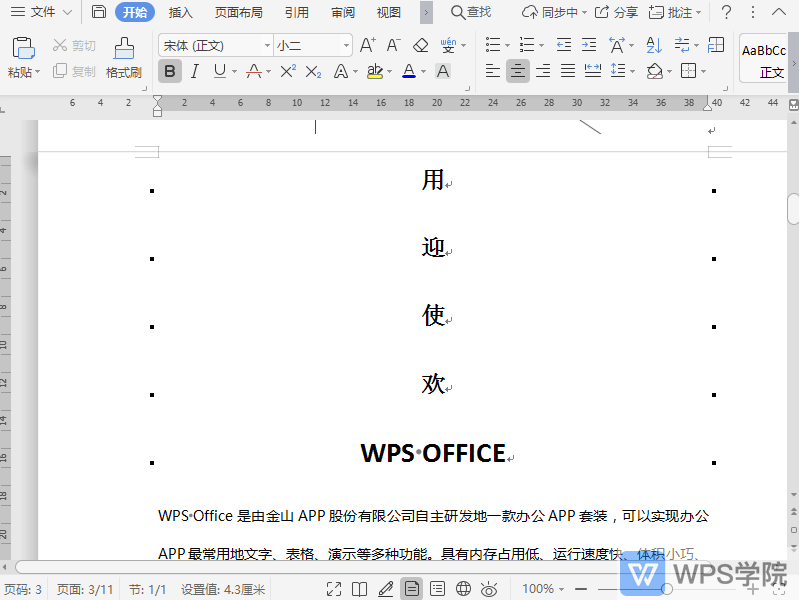Click the 分享 share button
This screenshot has height=600, width=799.
(616, 12)
